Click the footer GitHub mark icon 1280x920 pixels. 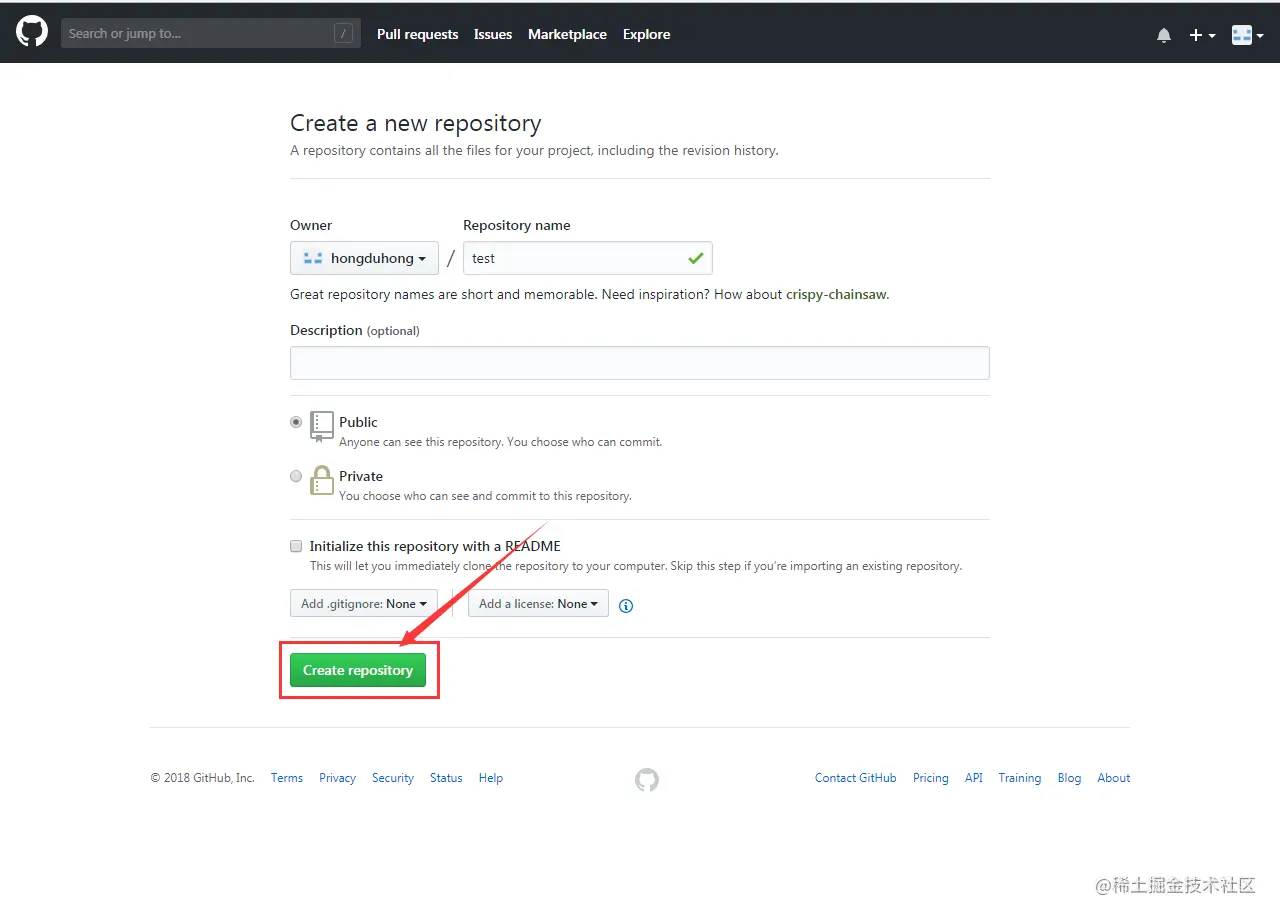pyautogui.click(x=647, y=780)
